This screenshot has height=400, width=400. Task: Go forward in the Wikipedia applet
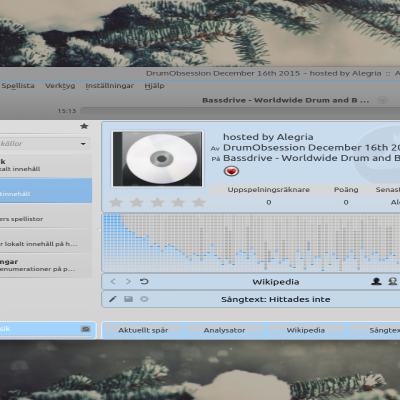128,282
